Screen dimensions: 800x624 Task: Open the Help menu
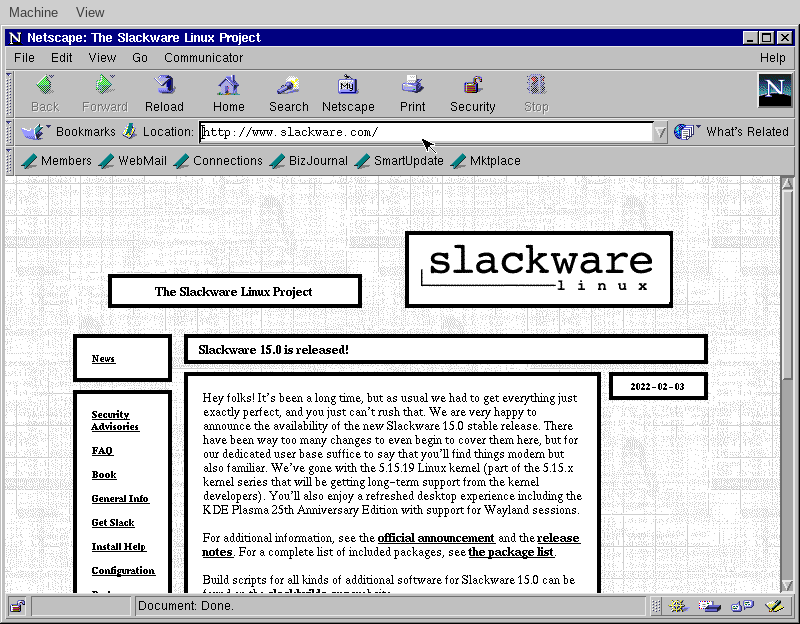coord(772,58)
